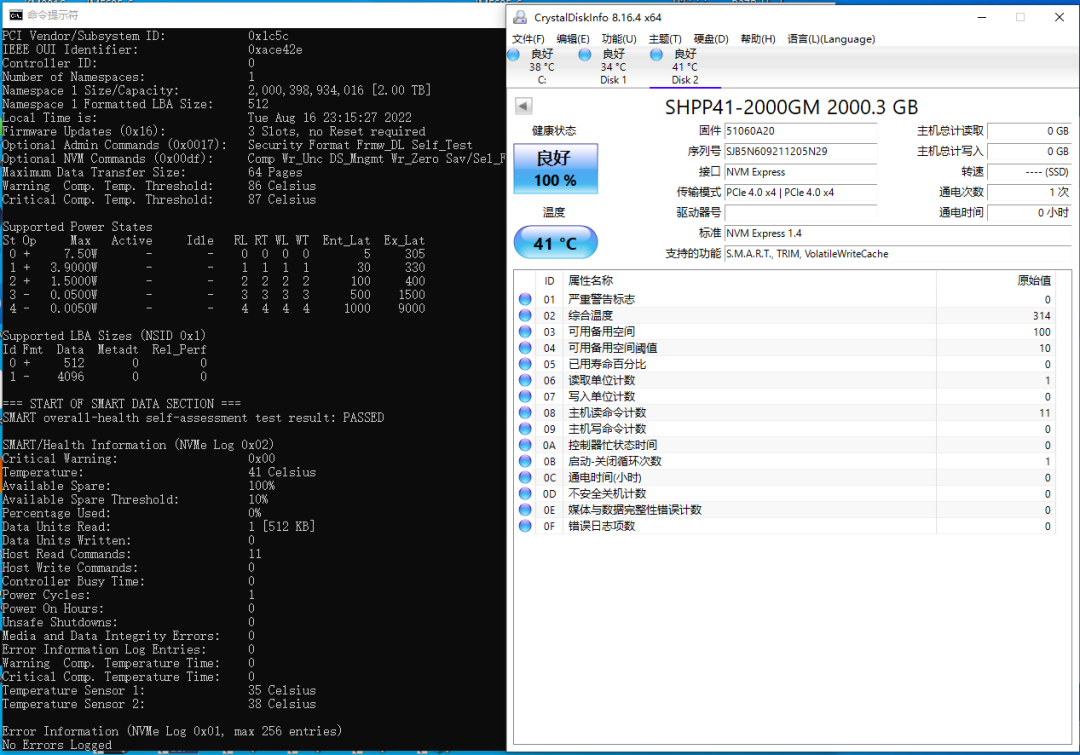Image resolution: width=1080 pixels, height=755 pixels.
Task: Click the 41 °C temperature indicator button
Action: (555, 242)
